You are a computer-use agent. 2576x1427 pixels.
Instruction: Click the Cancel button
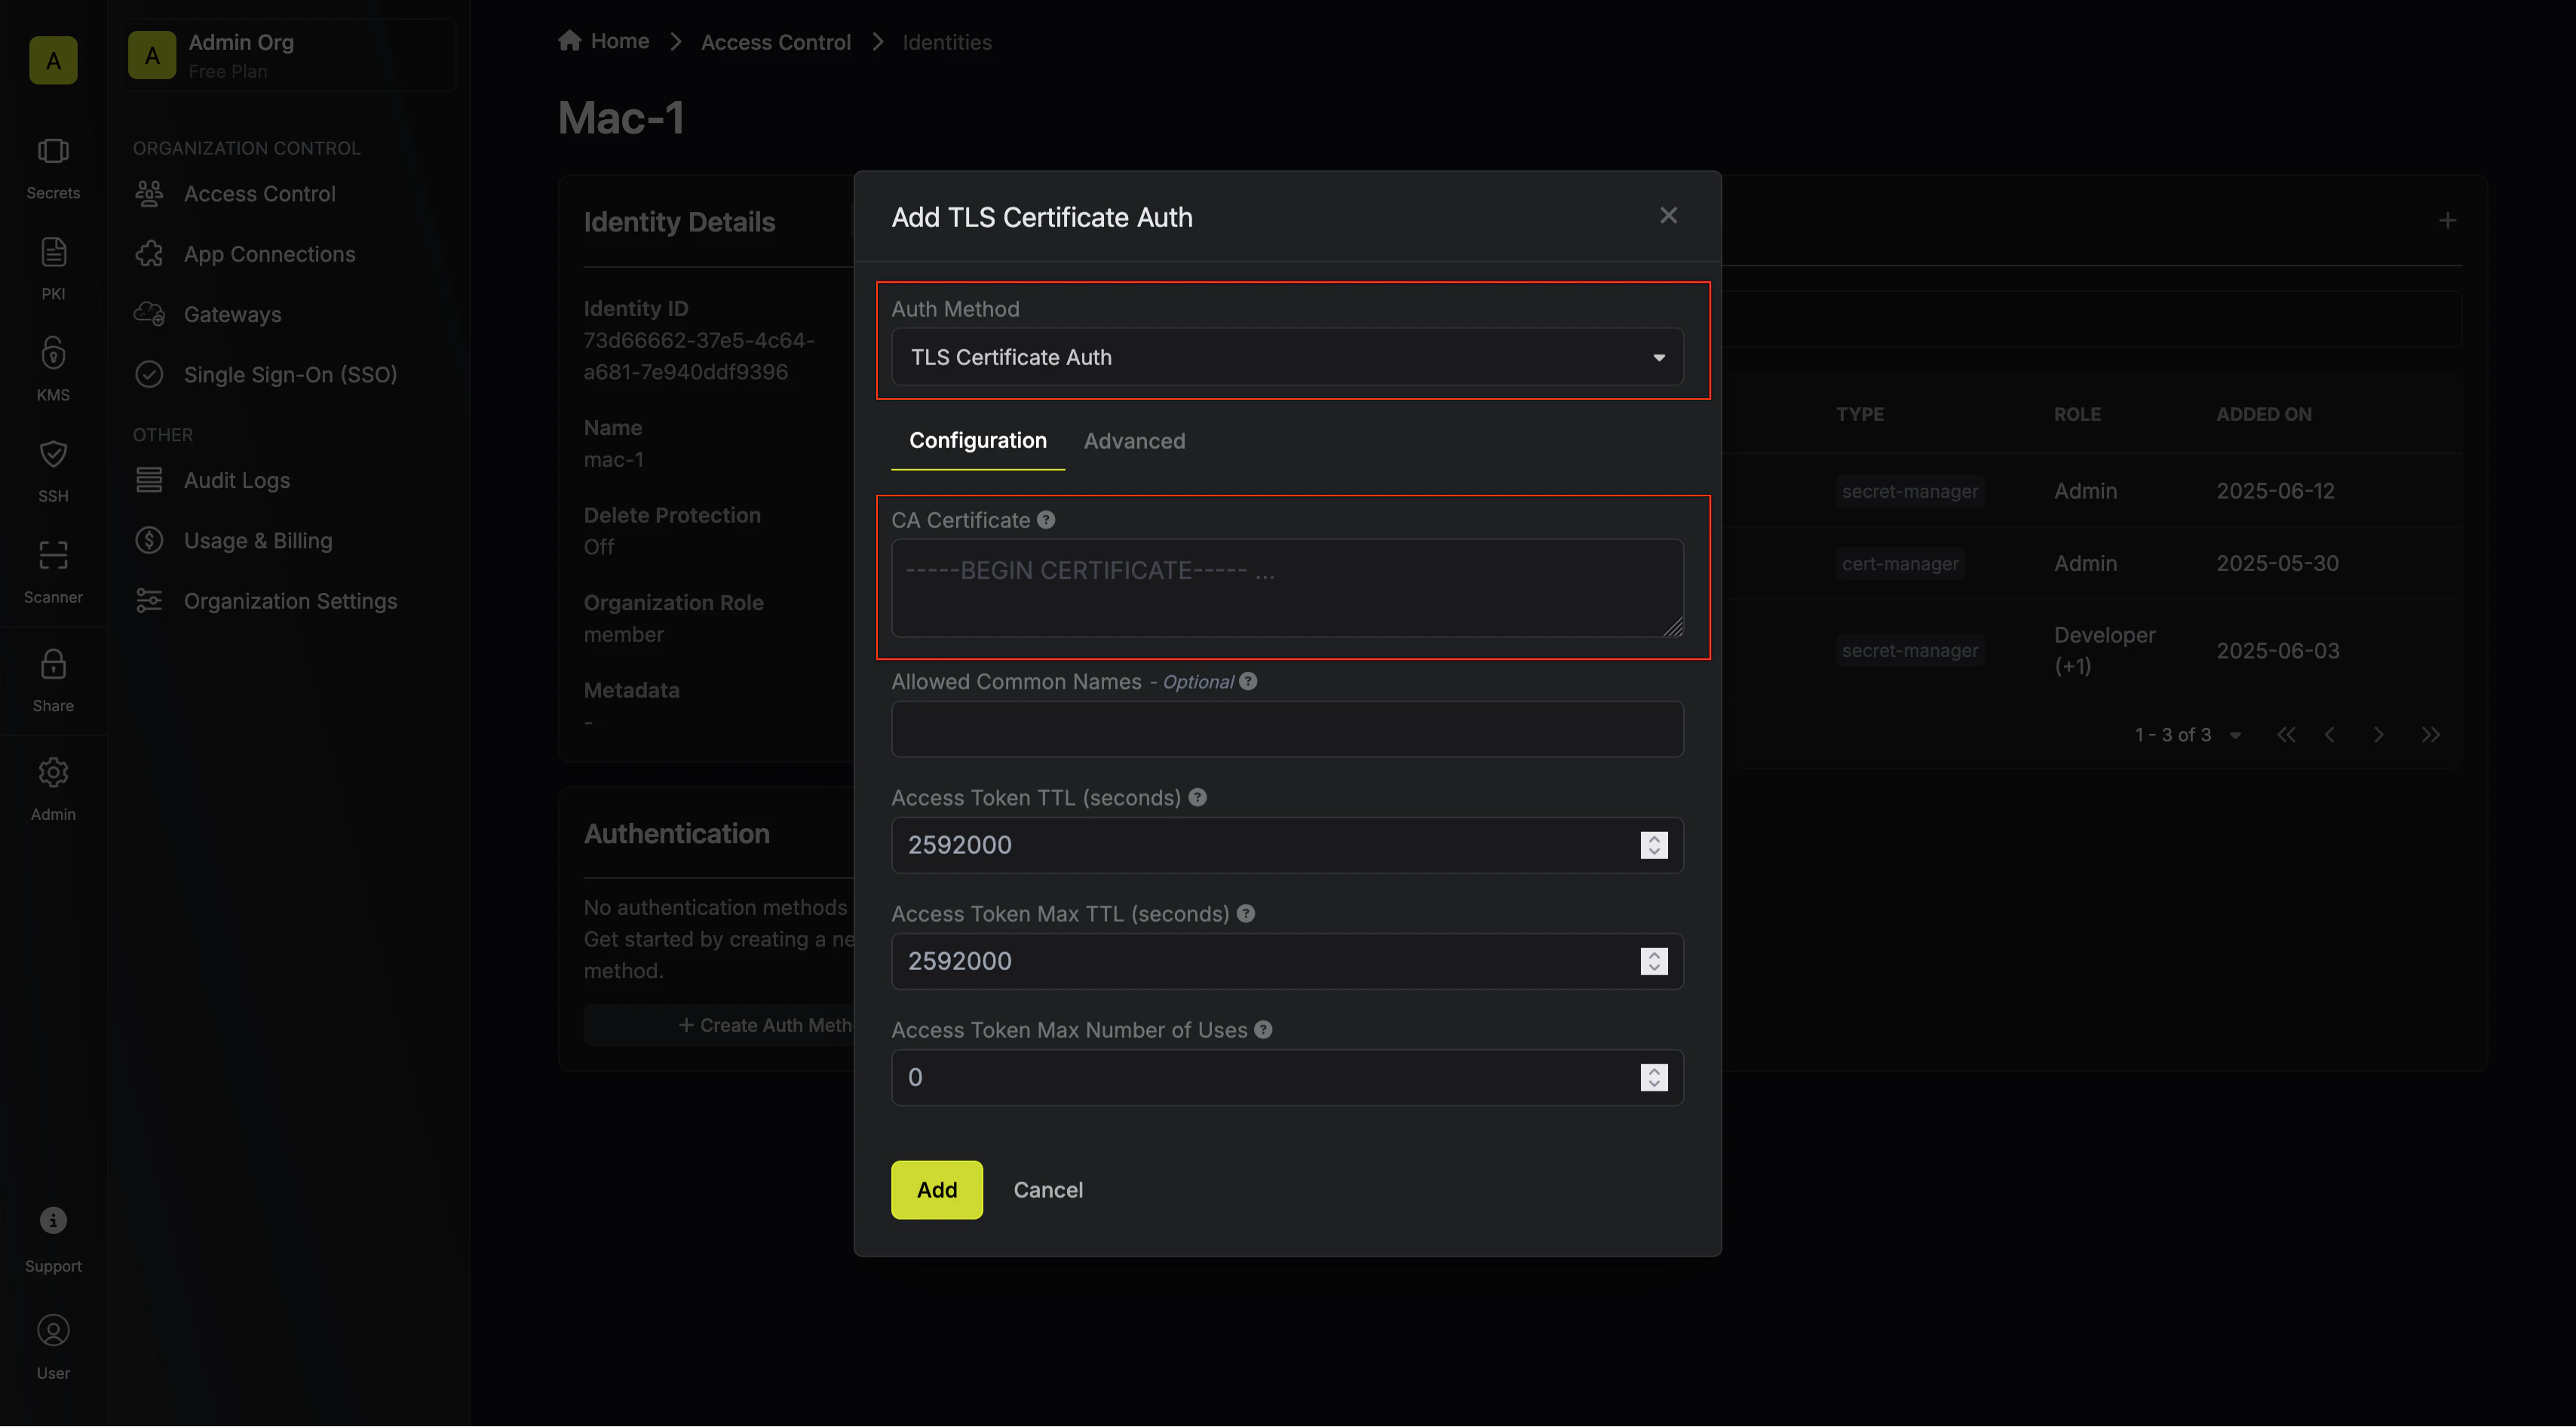[1048, 1190]
